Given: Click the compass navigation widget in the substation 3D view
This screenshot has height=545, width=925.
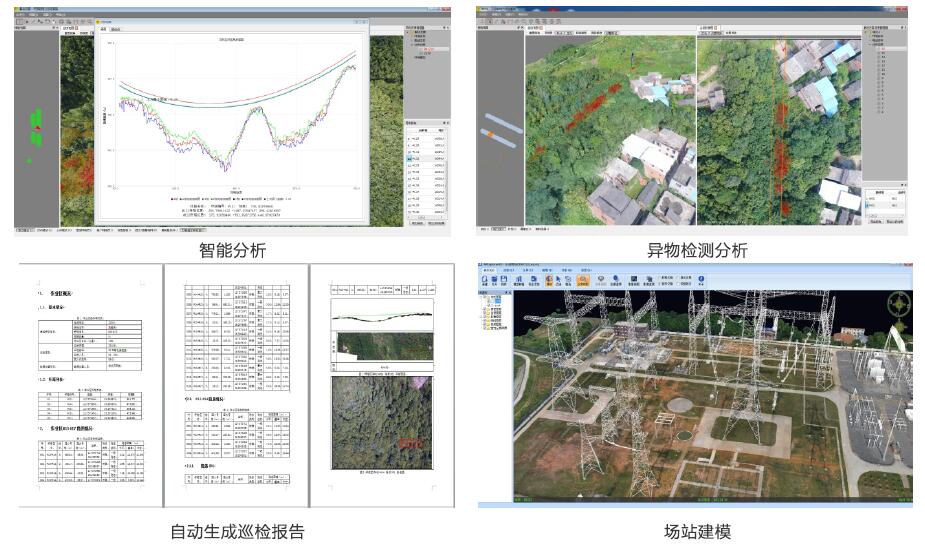Looking at the screenshot, I should [x=899, y=305].
